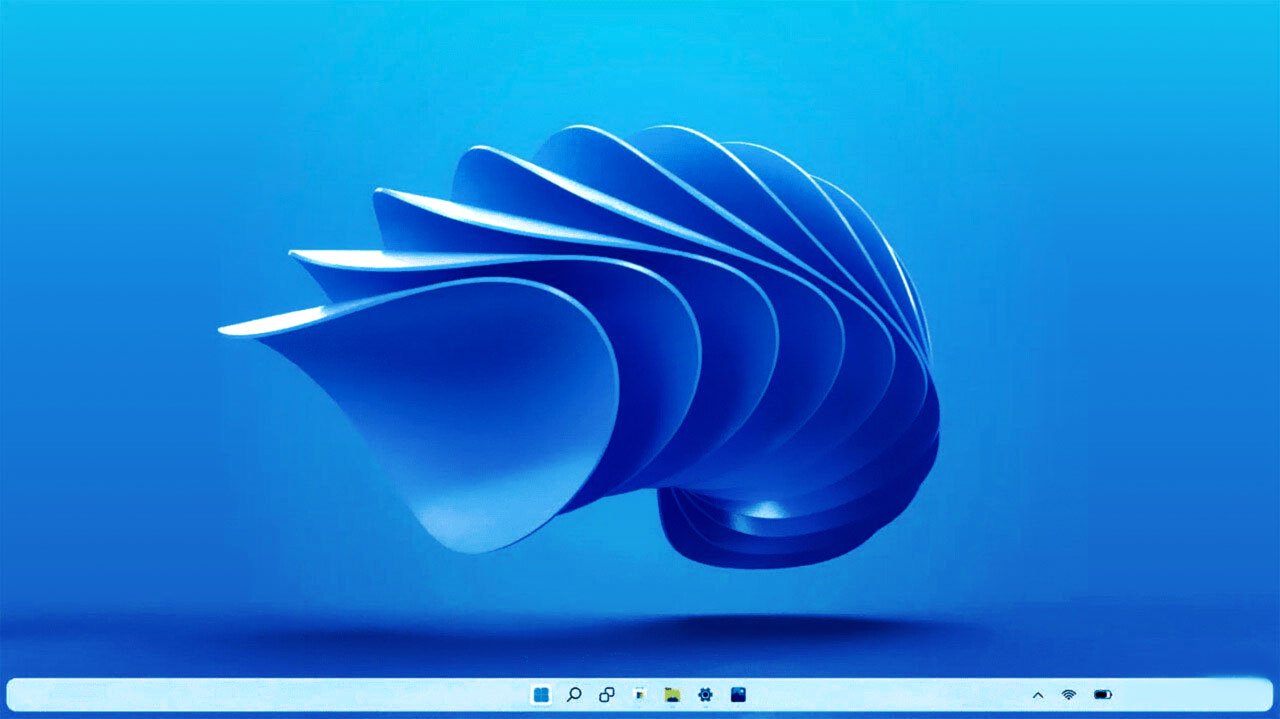Launch File Explorer from the taskbar
1280x719 pixels.
tap(672, 694)
